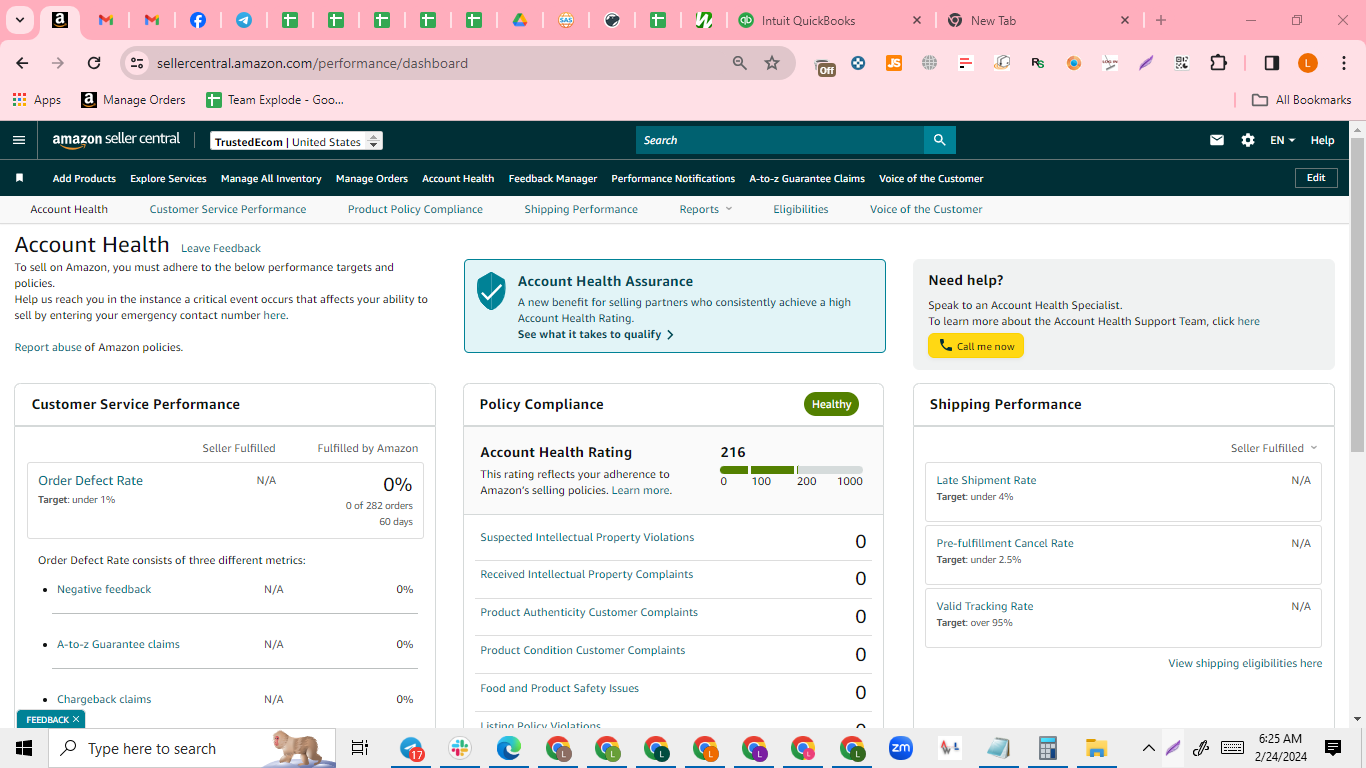Open A-to-z Guarantee Claims in navigation bar
The image size is (1366, 768).
pos(807,178)
